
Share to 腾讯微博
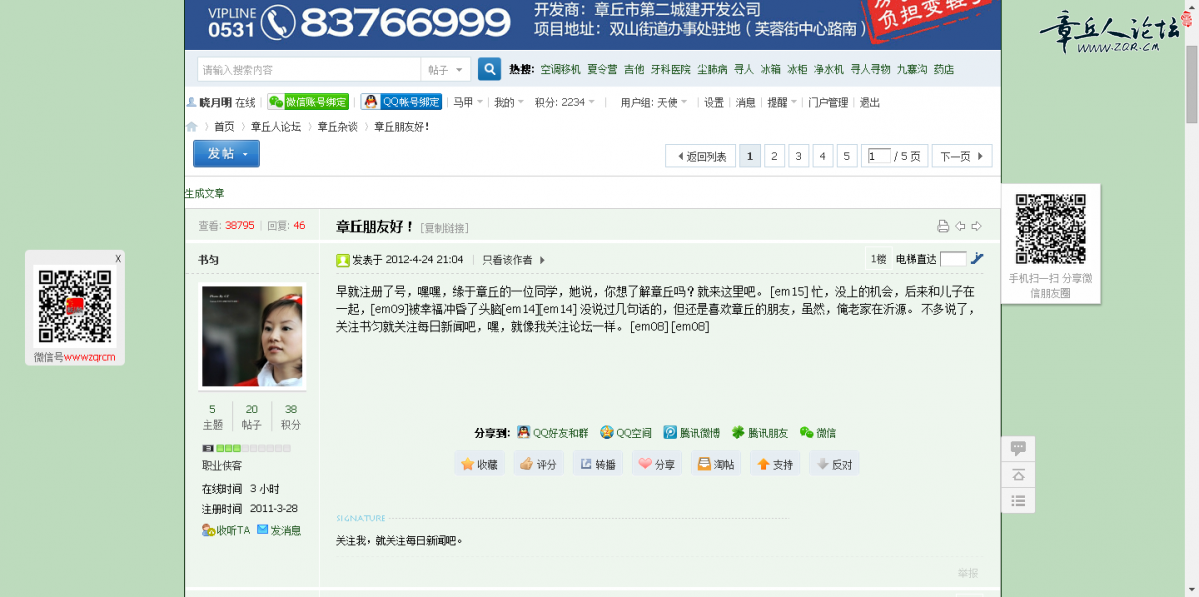(x=691, y=433)
